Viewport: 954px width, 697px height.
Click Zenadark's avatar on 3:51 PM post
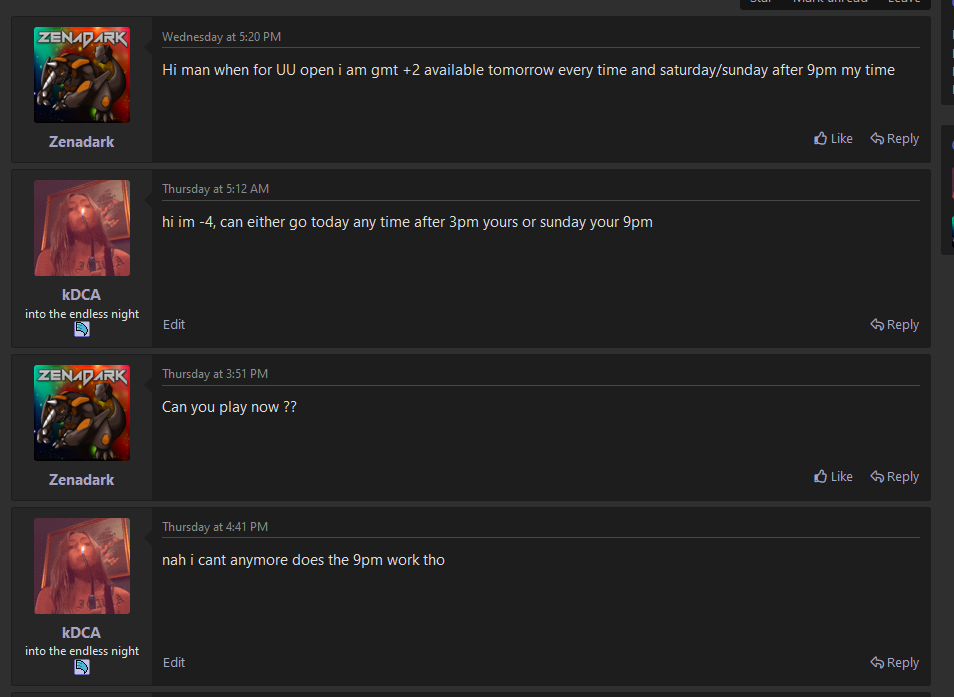(82, 413)
